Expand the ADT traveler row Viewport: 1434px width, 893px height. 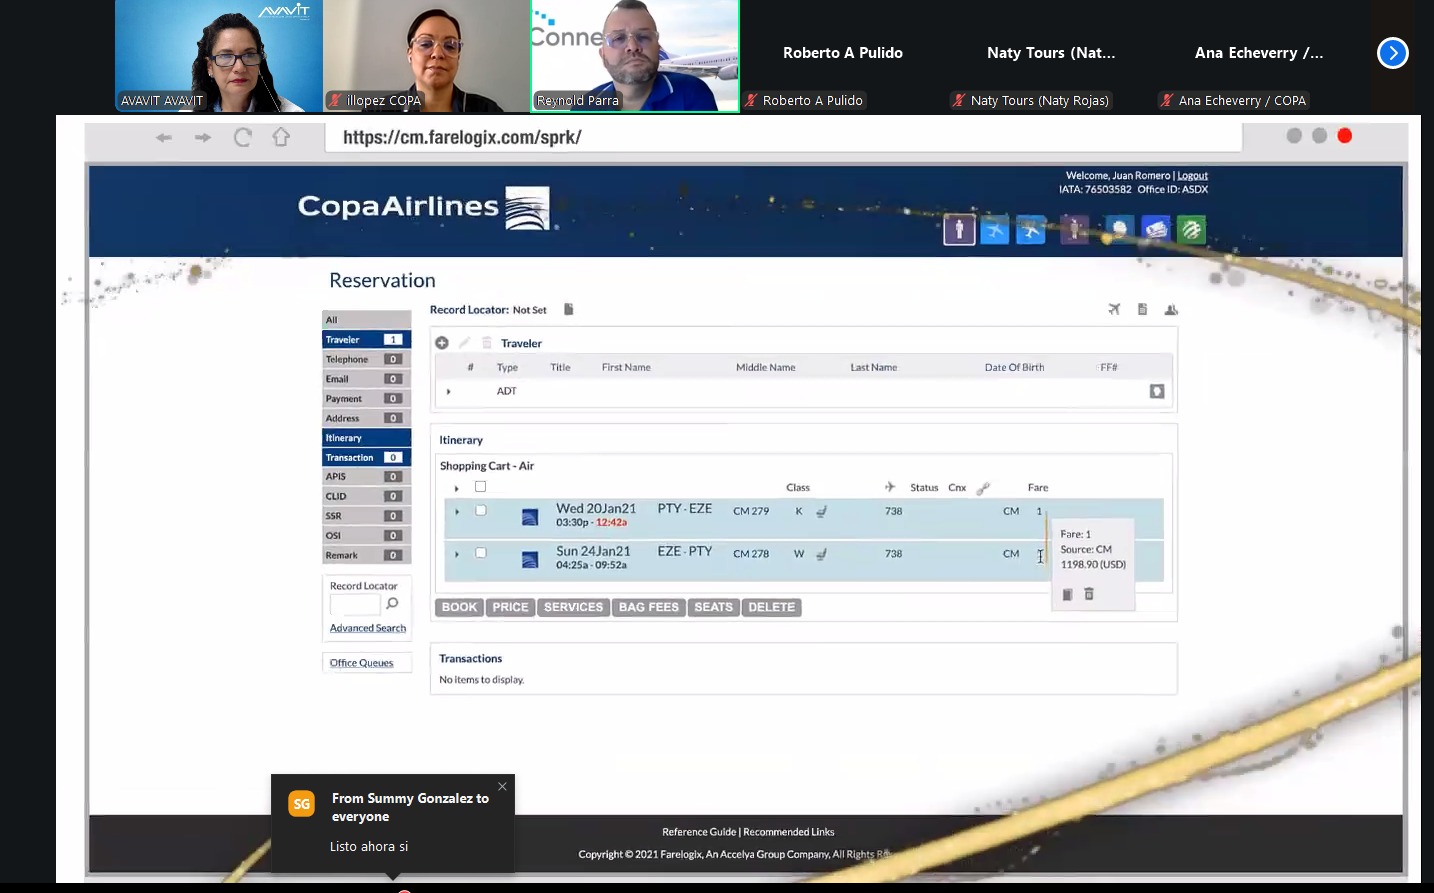[x=448, y=392]
